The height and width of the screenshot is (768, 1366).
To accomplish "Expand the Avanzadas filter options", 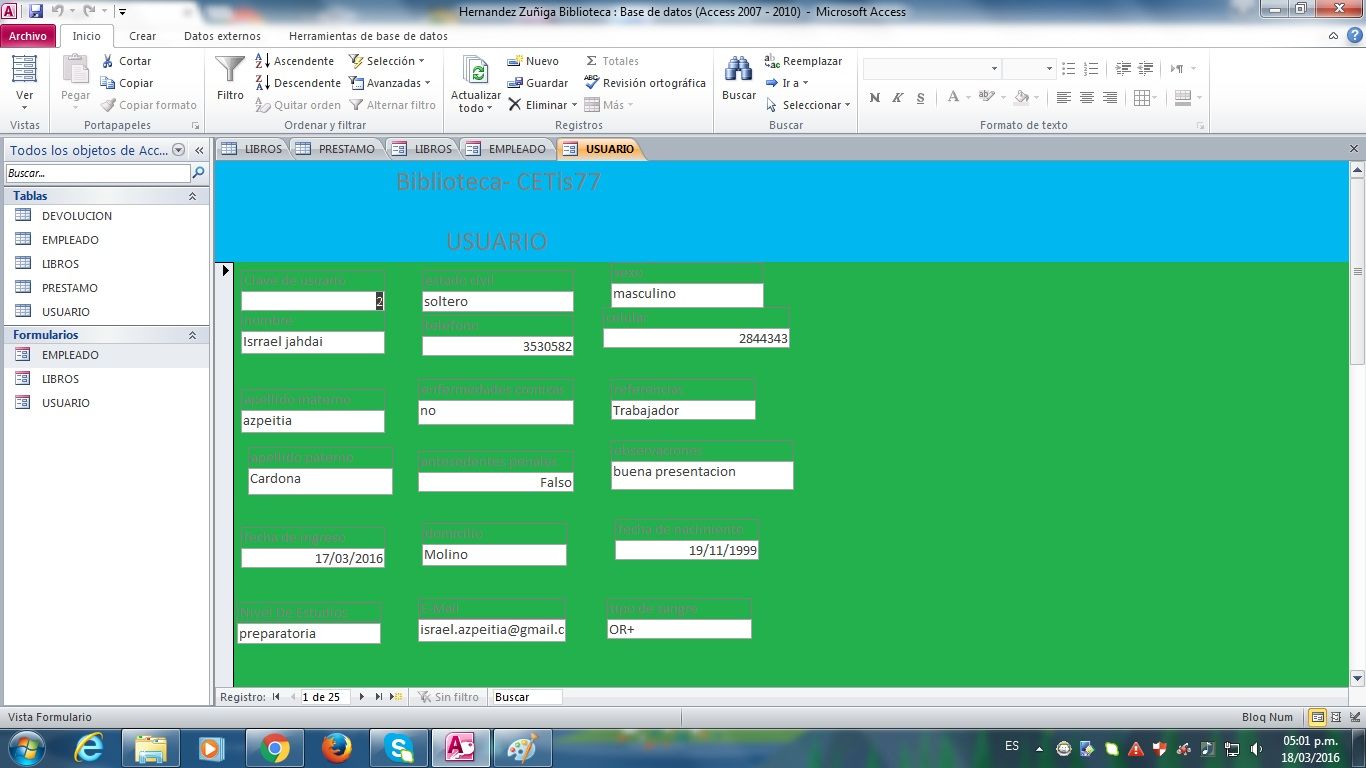I will point(390,83).
